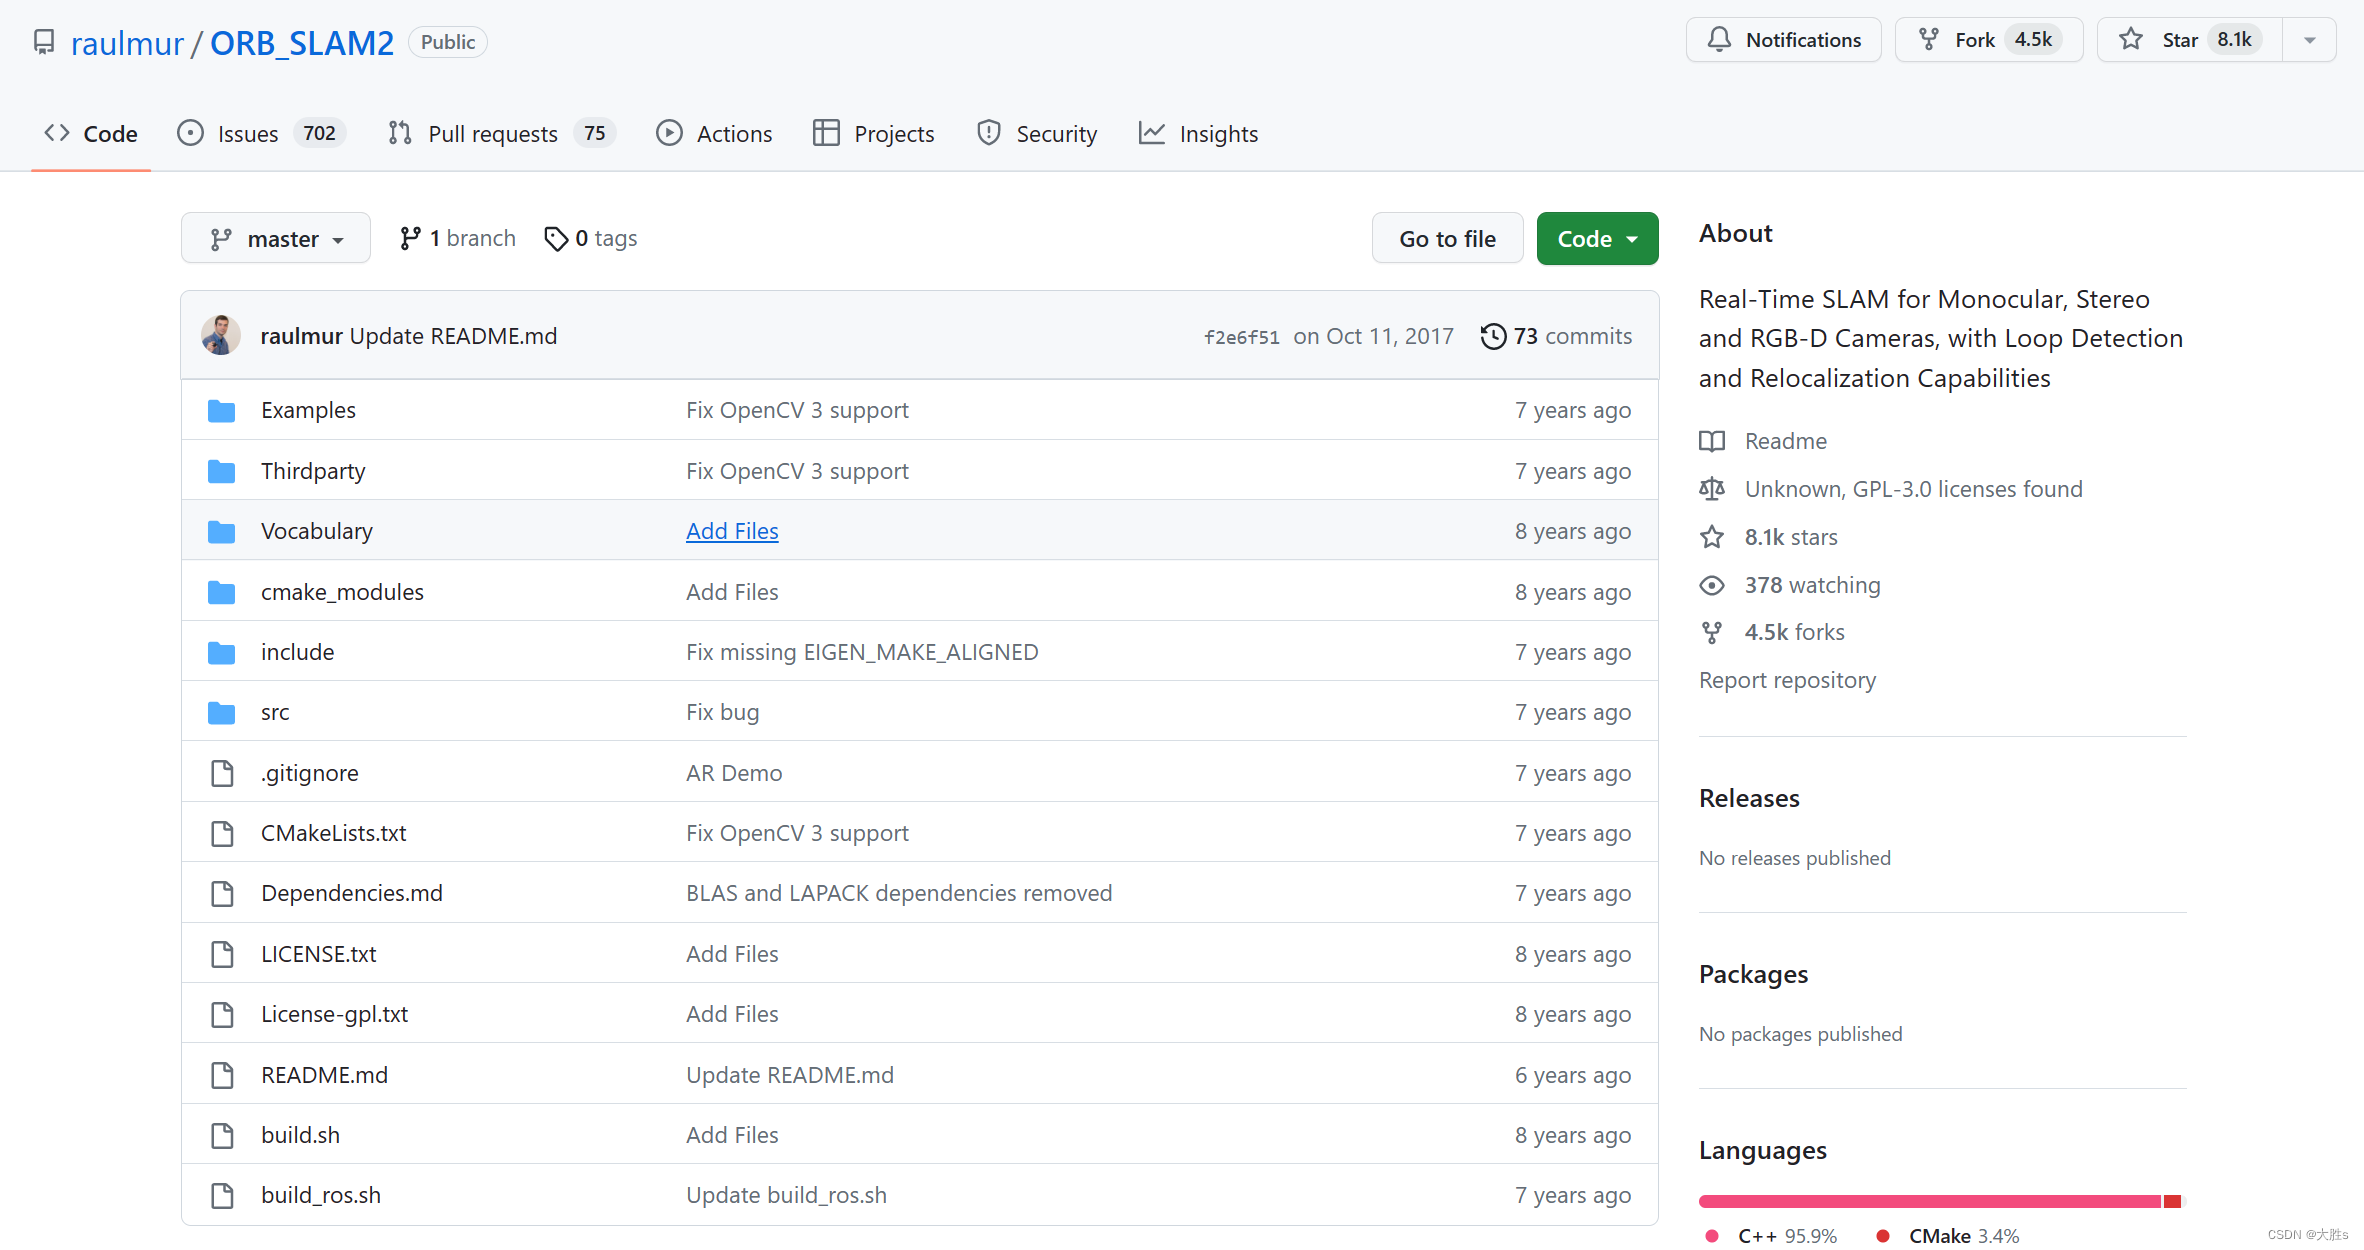Click the Notifications bell icon
Viewport: 2364px width, 1250px height.
[x=1719, y=40]
